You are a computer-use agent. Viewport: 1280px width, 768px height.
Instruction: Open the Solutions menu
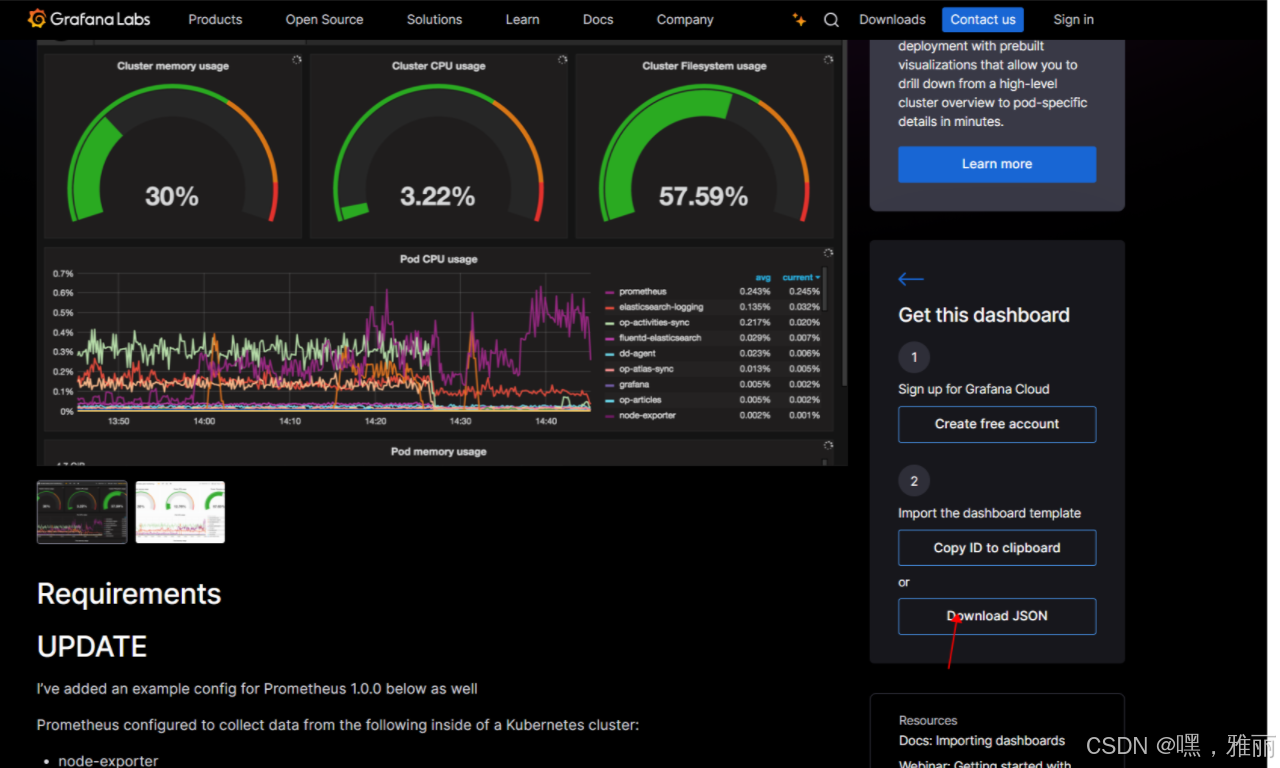coord(434,19)
